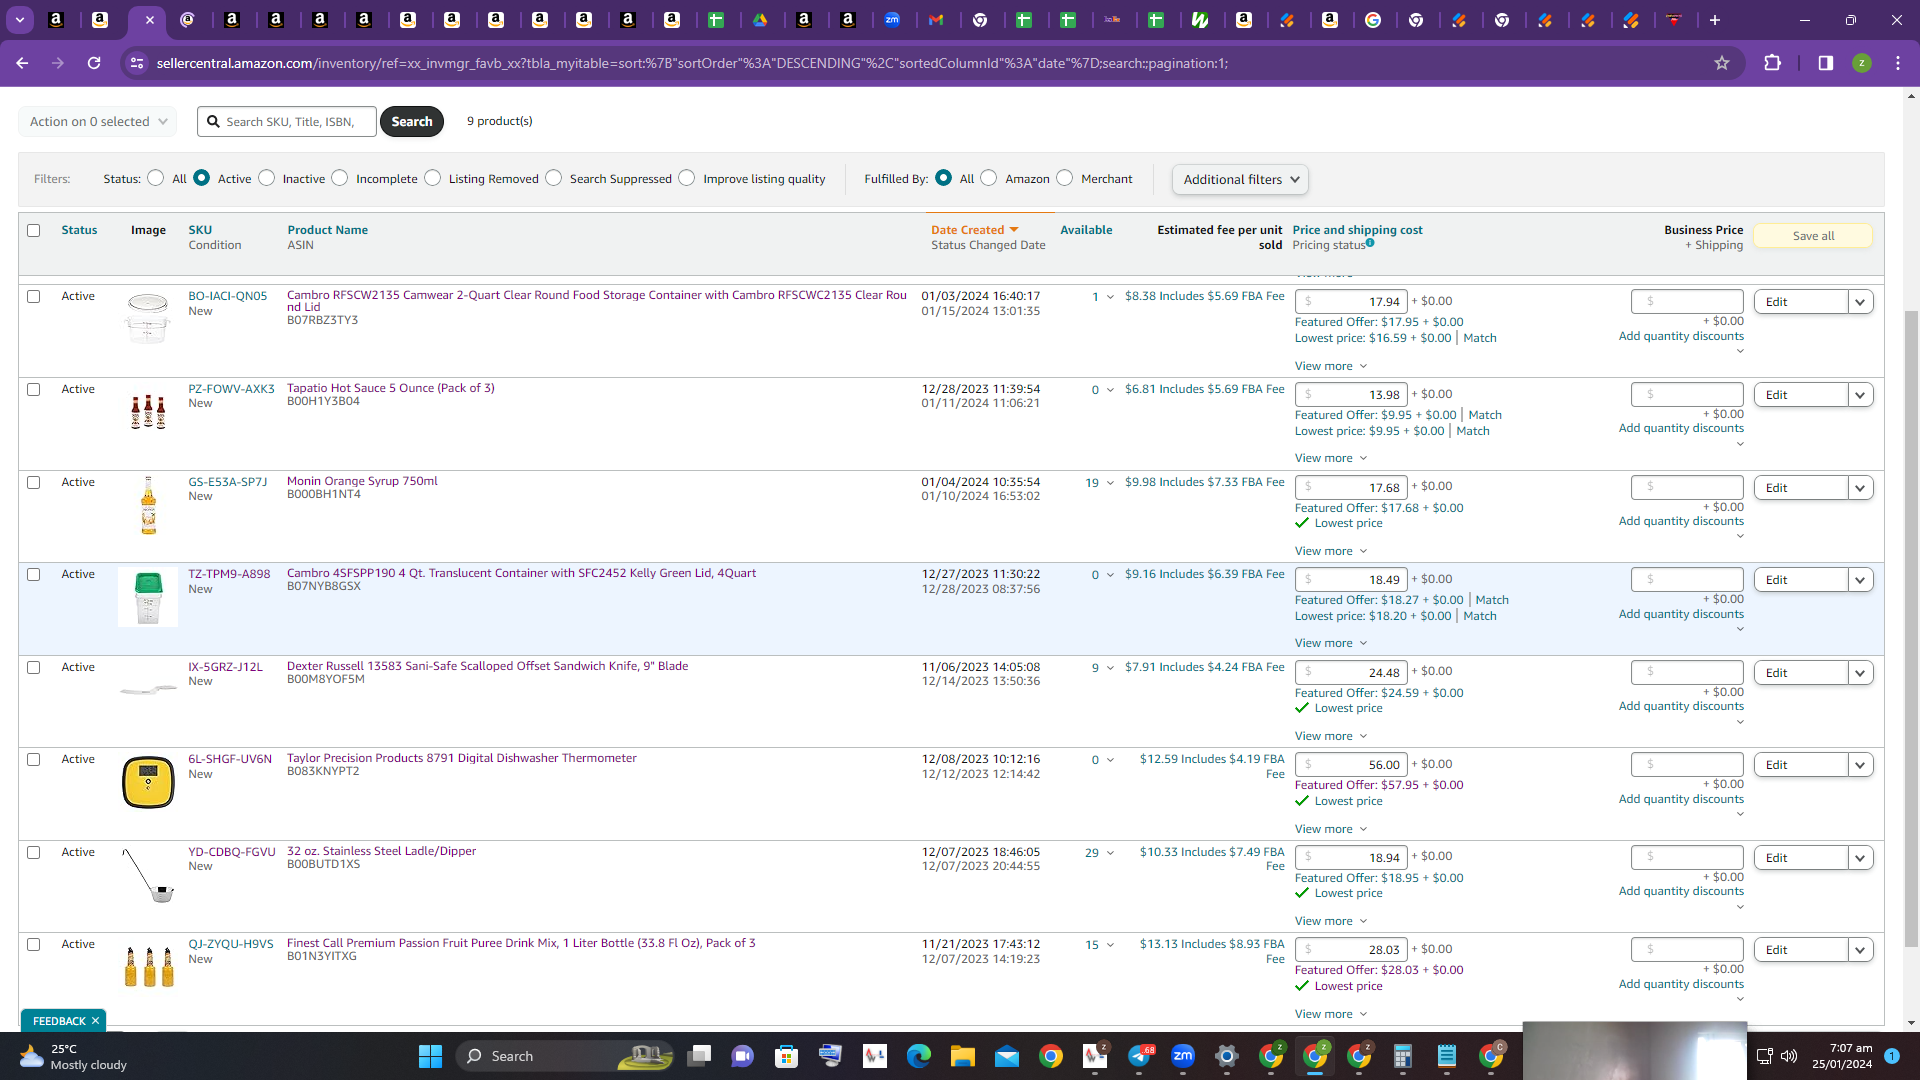Go back using the browser back arrow
This screenshot has width=1920, height=1080.
[22, 63]
